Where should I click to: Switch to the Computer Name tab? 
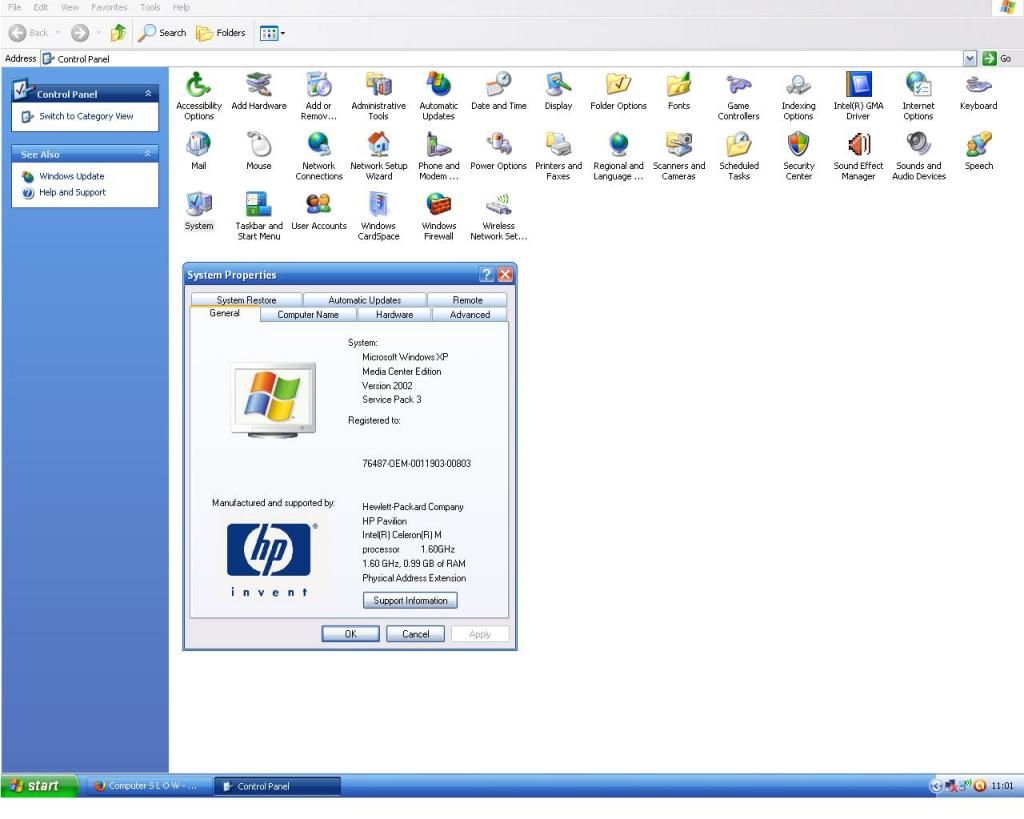pos(307,314)
